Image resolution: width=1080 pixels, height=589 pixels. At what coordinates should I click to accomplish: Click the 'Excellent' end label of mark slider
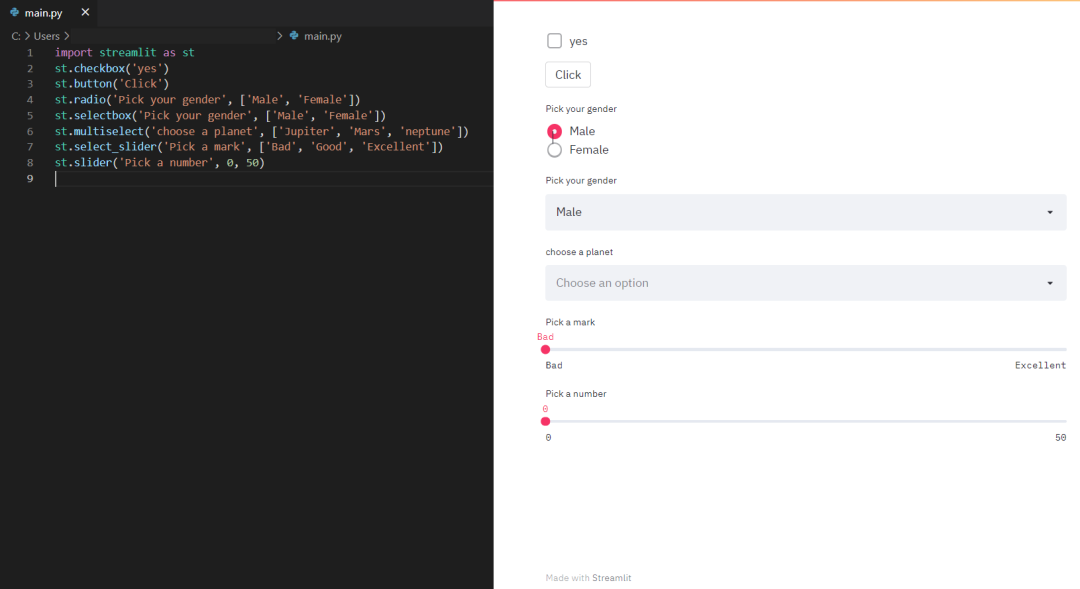pyautogui.click(x=1040, y=365)
